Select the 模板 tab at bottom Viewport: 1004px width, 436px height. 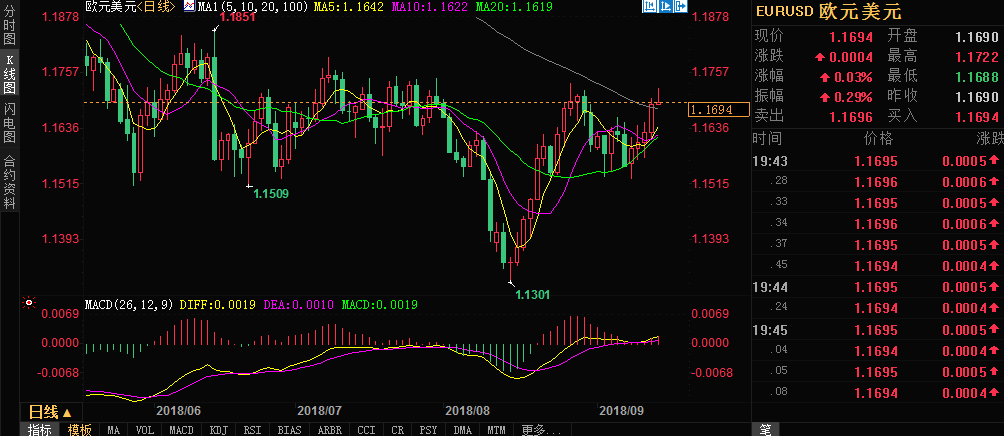(79, 430)
